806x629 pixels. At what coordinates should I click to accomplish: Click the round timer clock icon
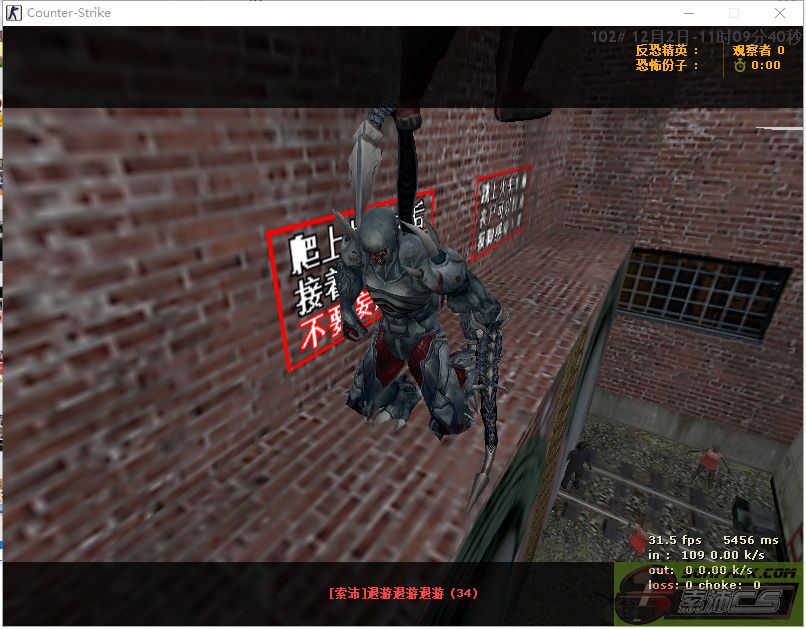point(739,65)
